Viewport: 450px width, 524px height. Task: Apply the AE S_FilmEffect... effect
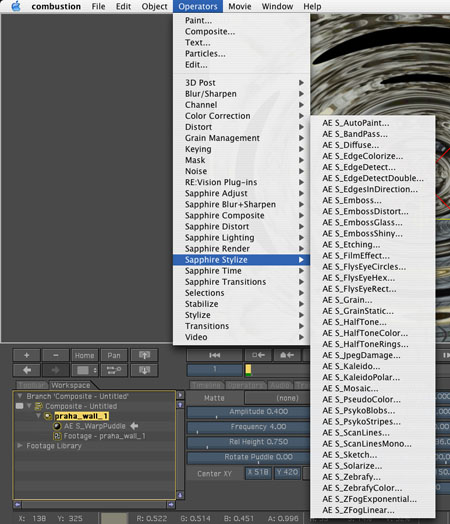coord(372,256)
